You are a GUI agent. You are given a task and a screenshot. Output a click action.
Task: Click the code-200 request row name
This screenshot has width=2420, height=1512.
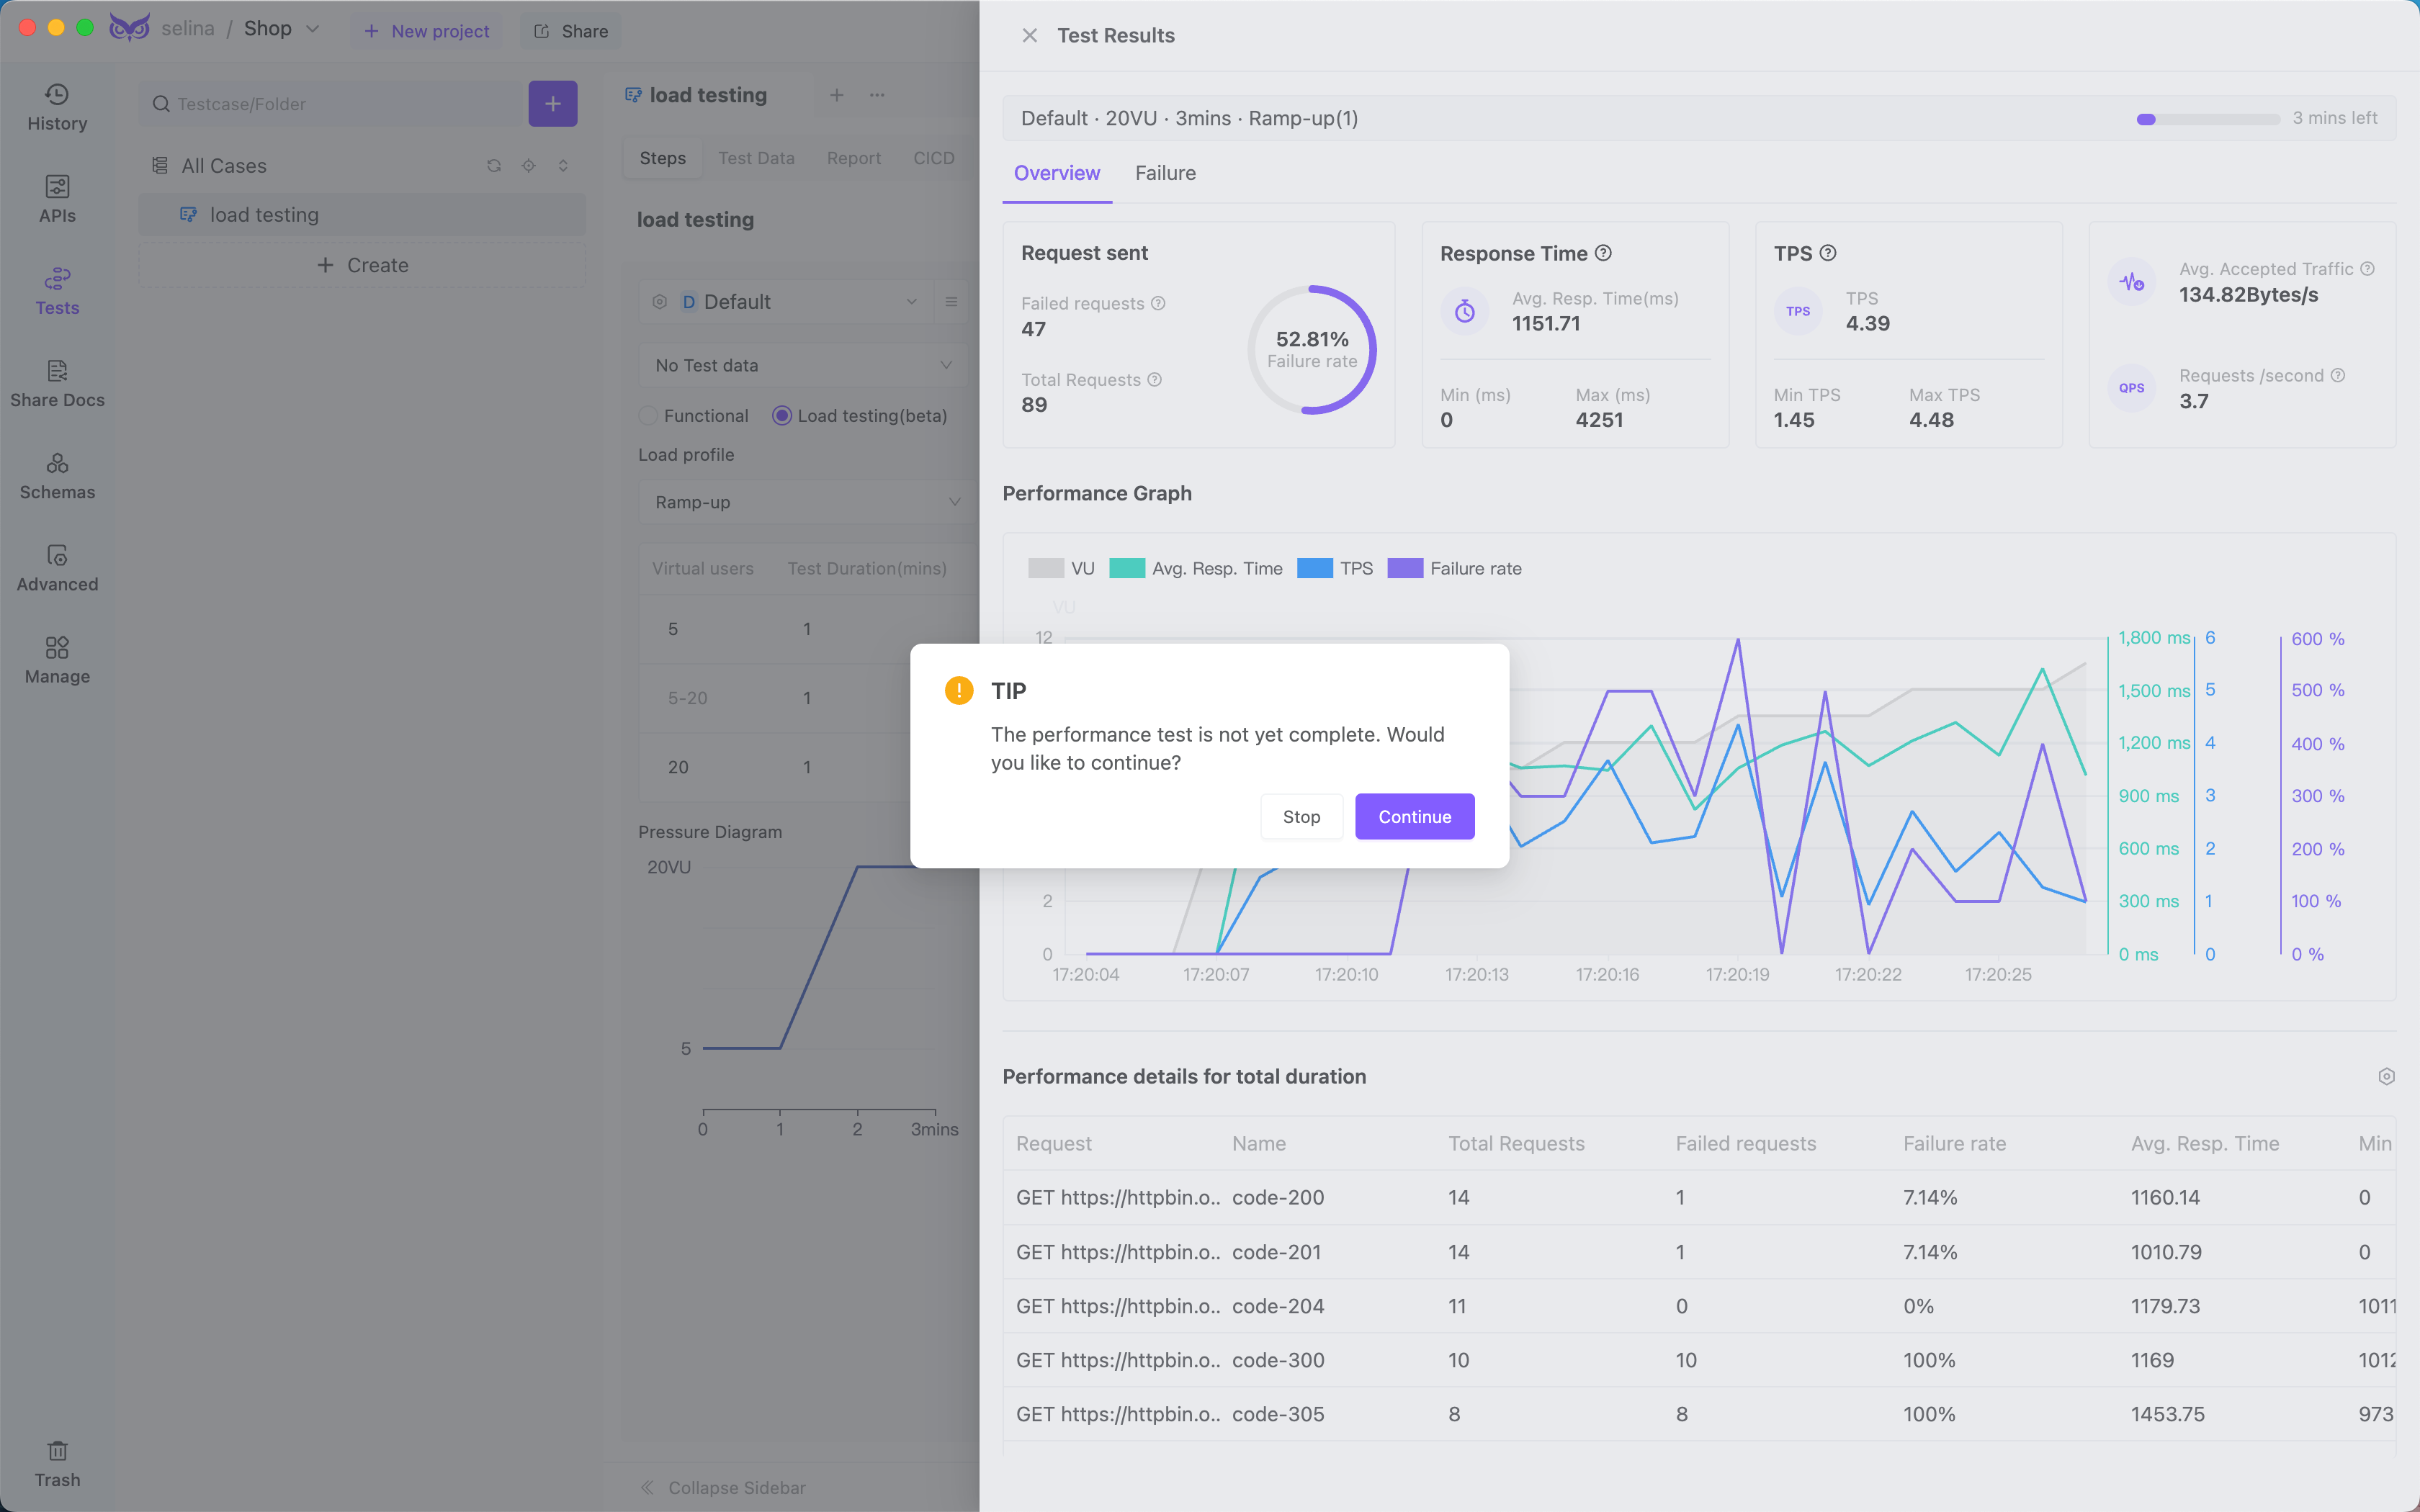tap(1278, 1197)
